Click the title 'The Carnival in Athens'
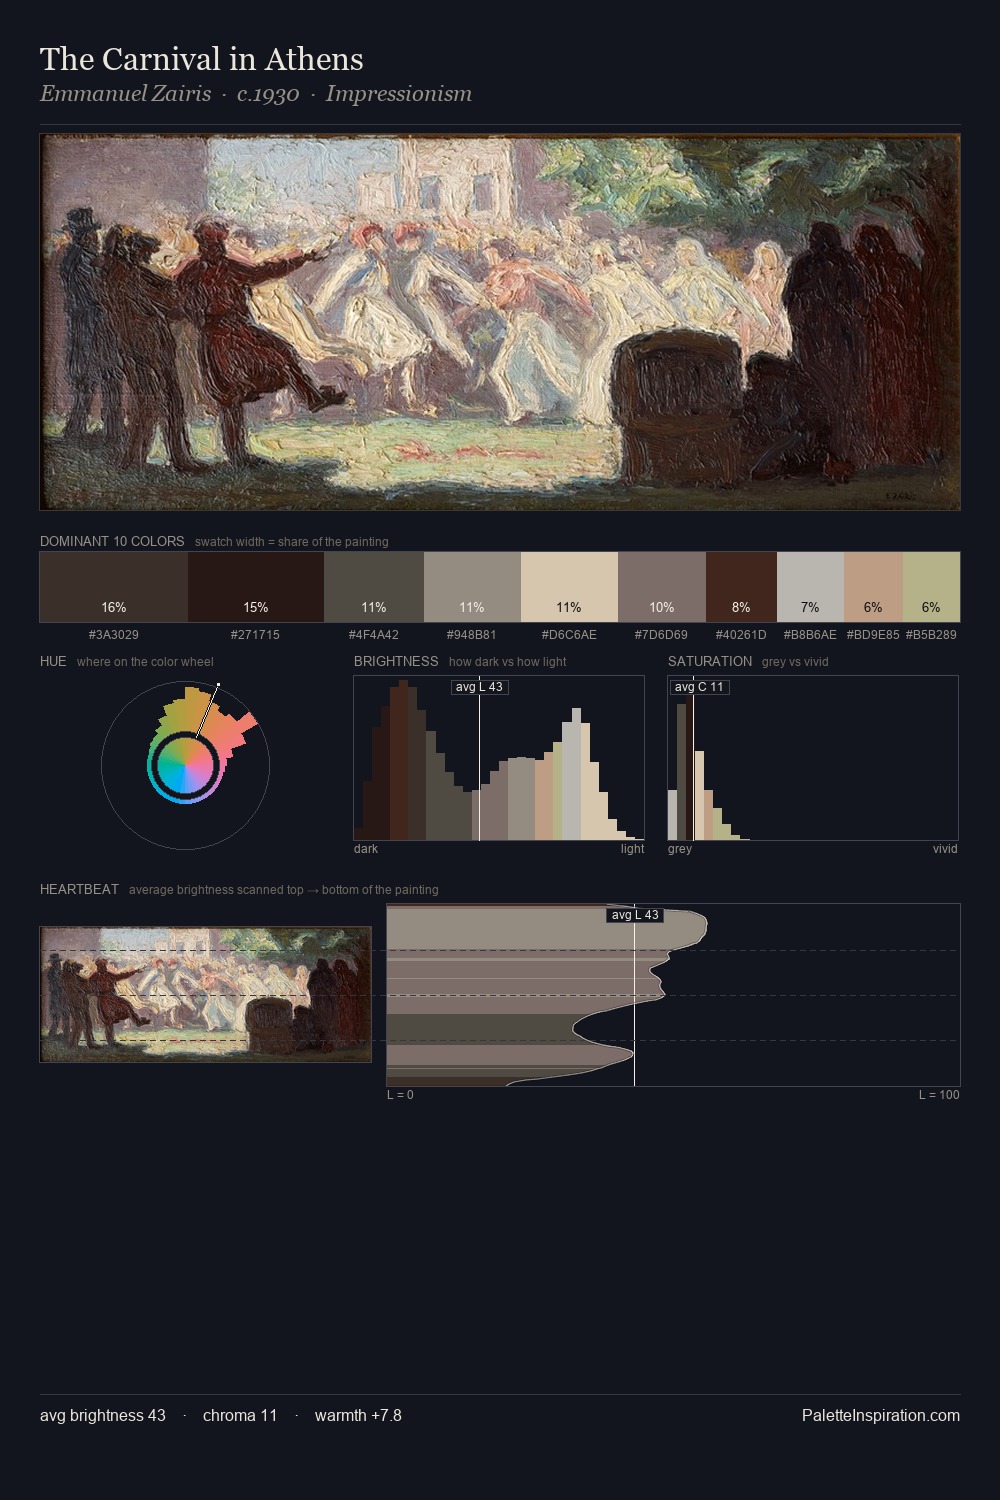The width and height of the screenshot is (1000, 1500). (x=202, y=59)
